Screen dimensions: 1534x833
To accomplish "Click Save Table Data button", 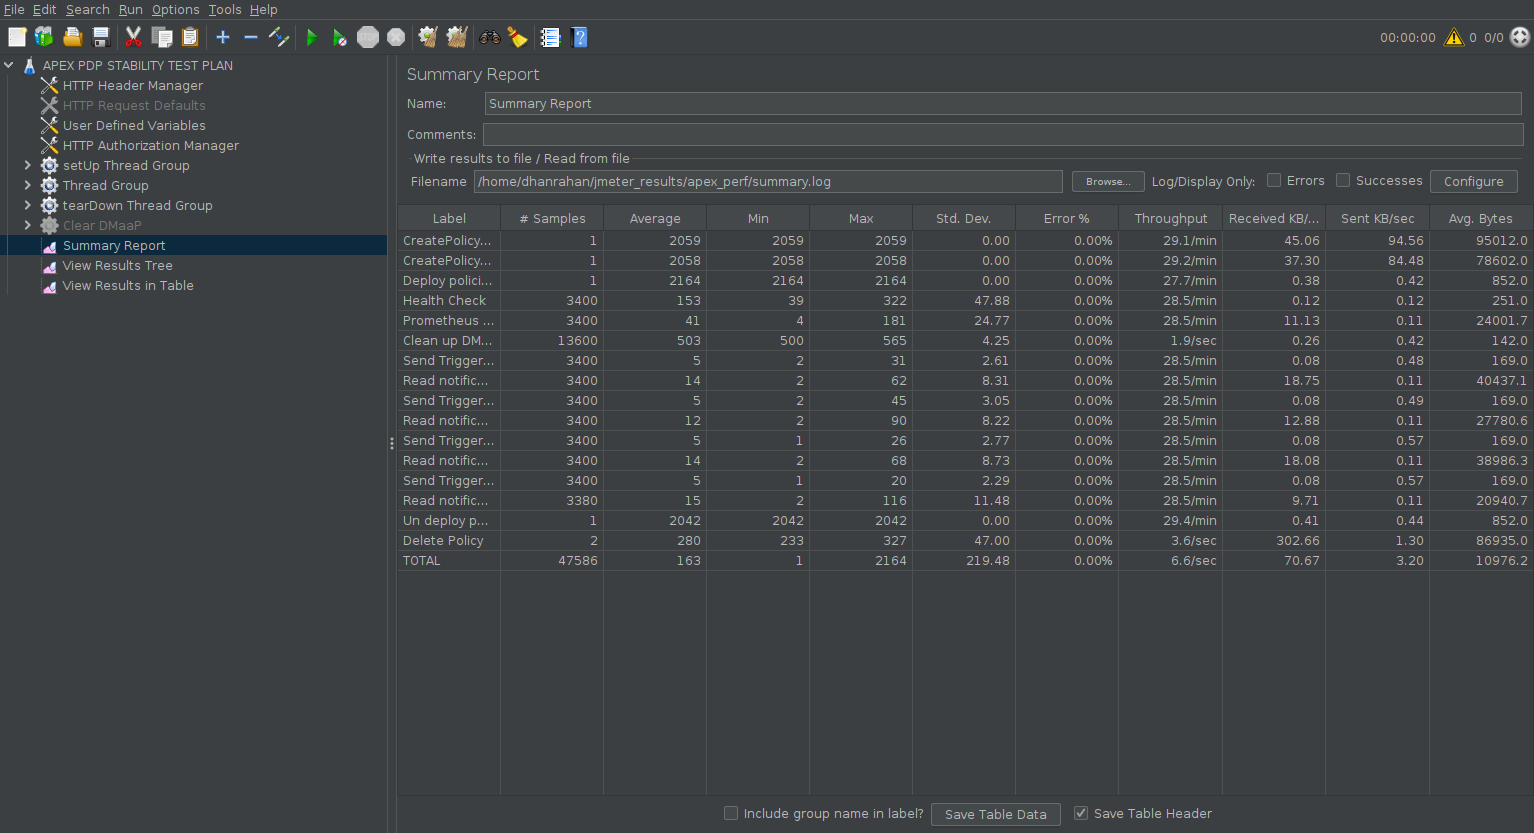I will point(996,814).
